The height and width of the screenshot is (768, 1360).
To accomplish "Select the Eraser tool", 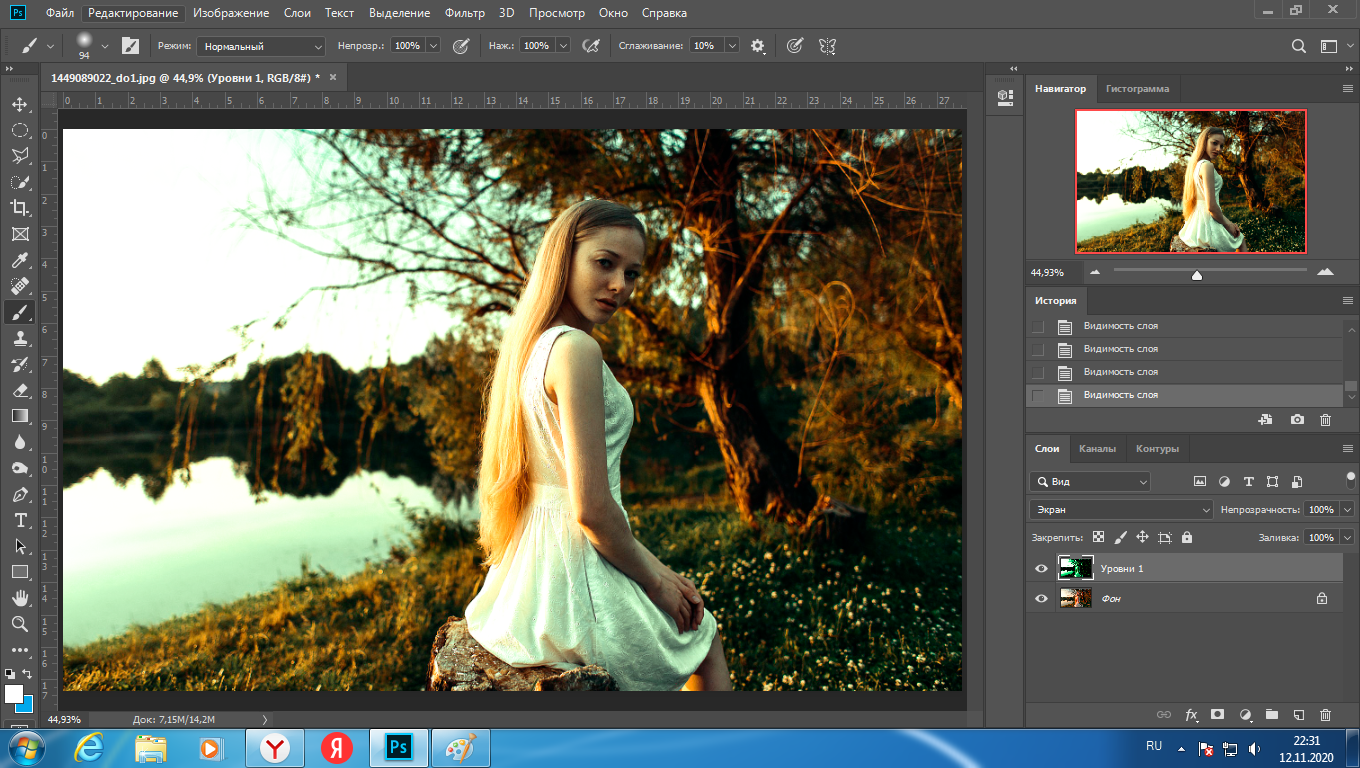I will click(x=20, y=390).
